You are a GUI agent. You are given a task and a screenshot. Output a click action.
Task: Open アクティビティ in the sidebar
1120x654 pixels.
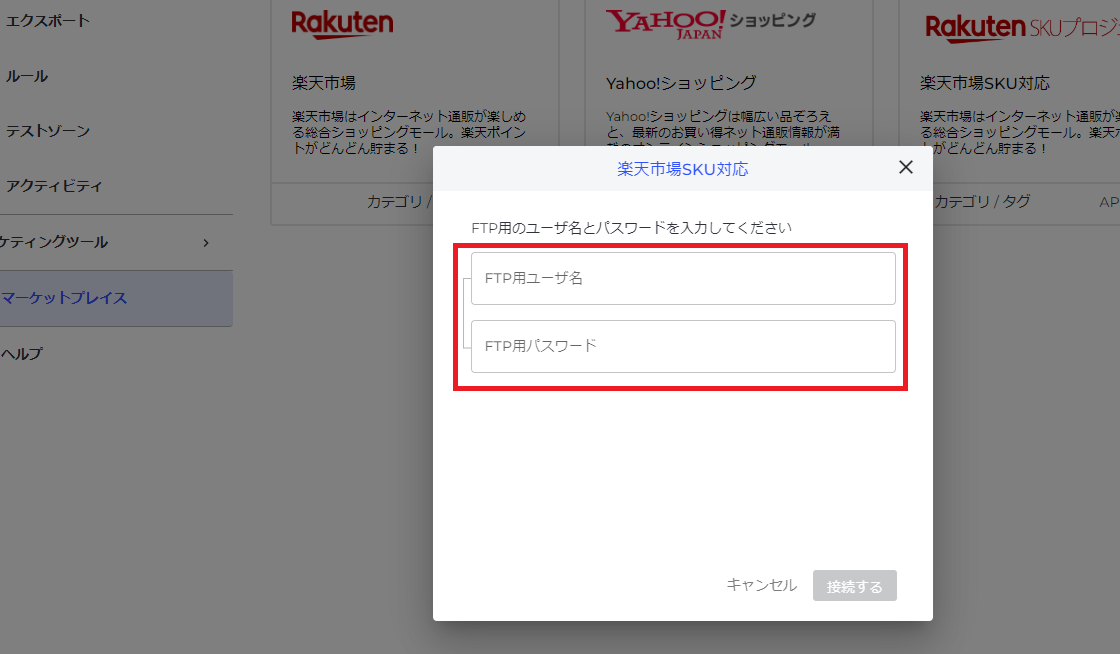tap(54, 186)
